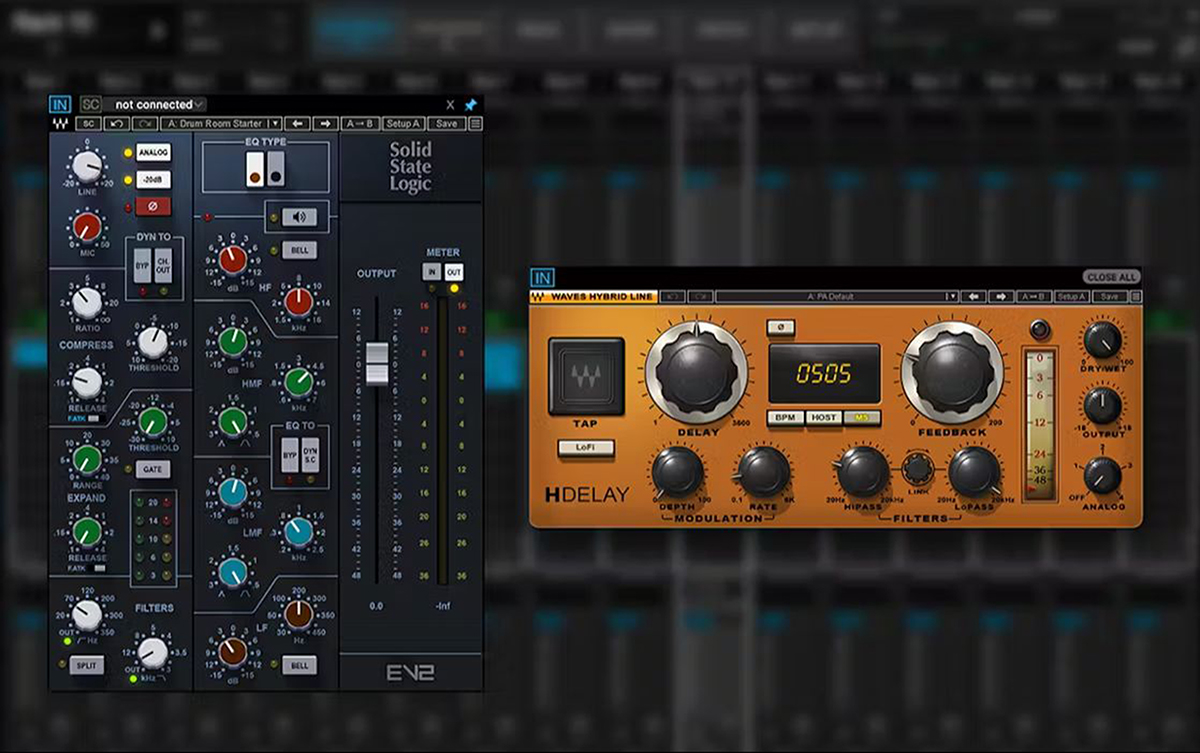Click the filters LINK knob button

click(917, 467)
